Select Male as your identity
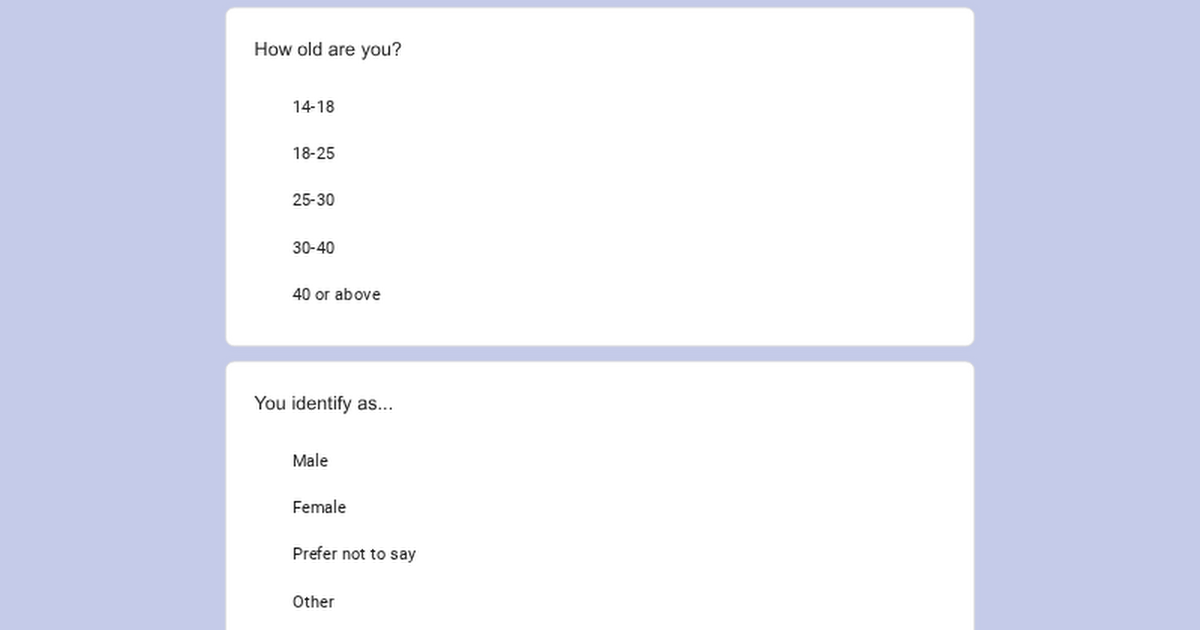The image size is (1200, 630). [x=310, y=461]
